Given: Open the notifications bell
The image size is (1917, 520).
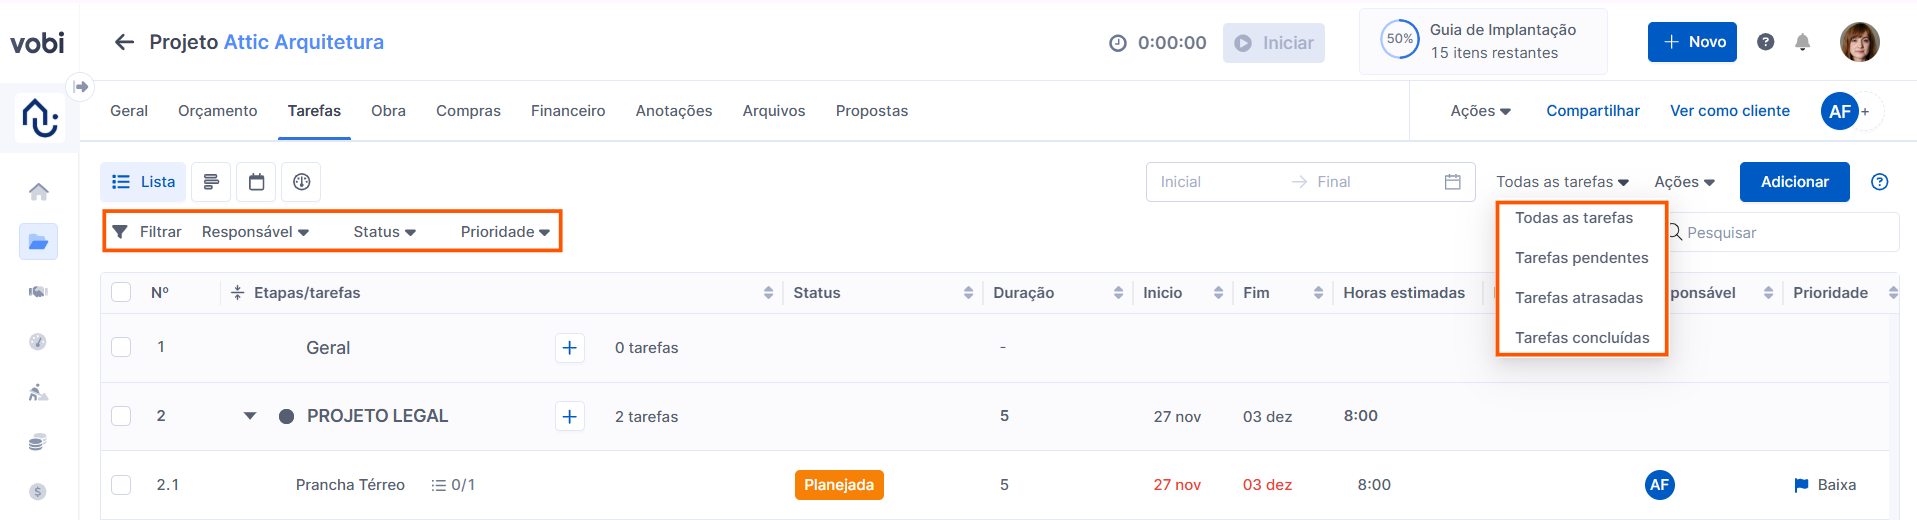Looking at the screenshot, I should 1802,42.
